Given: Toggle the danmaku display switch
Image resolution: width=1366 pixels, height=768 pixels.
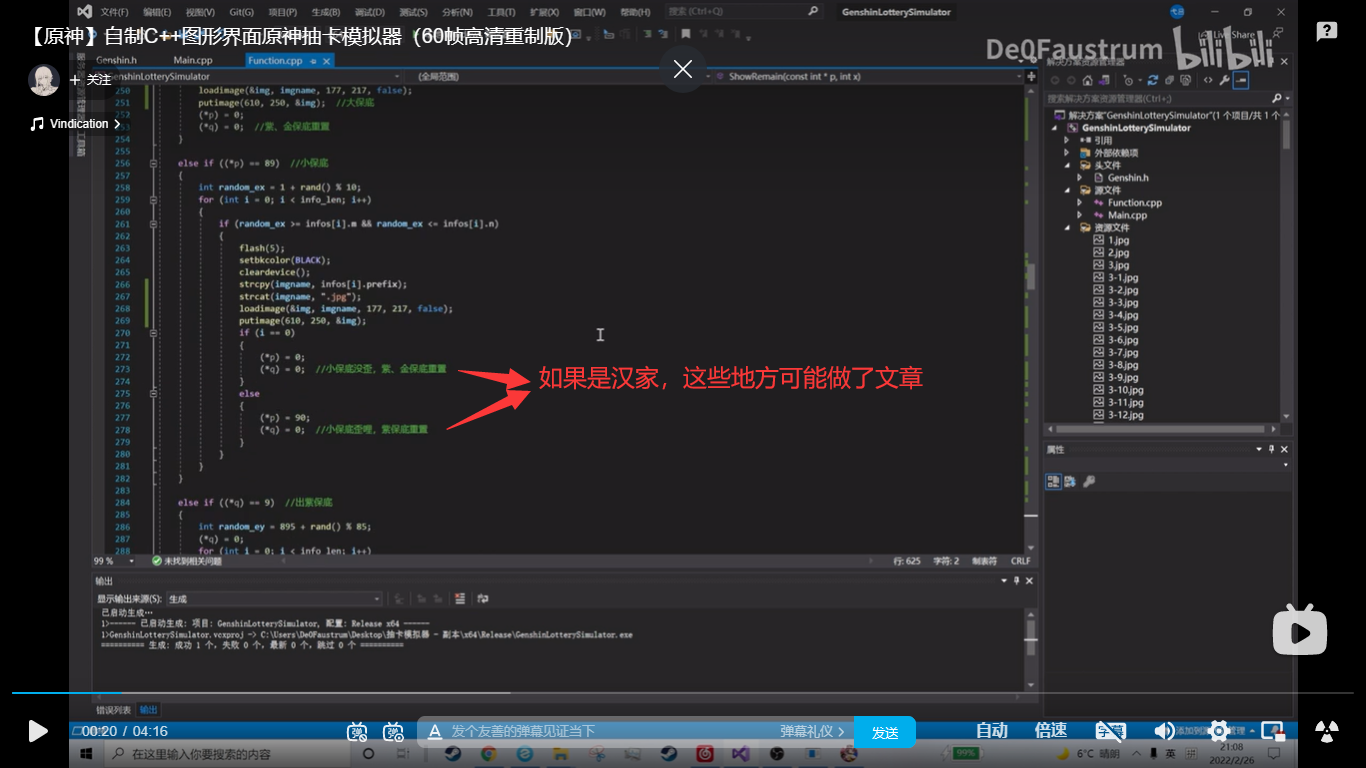Looking at the screenshot, I should tap(358, 732).
